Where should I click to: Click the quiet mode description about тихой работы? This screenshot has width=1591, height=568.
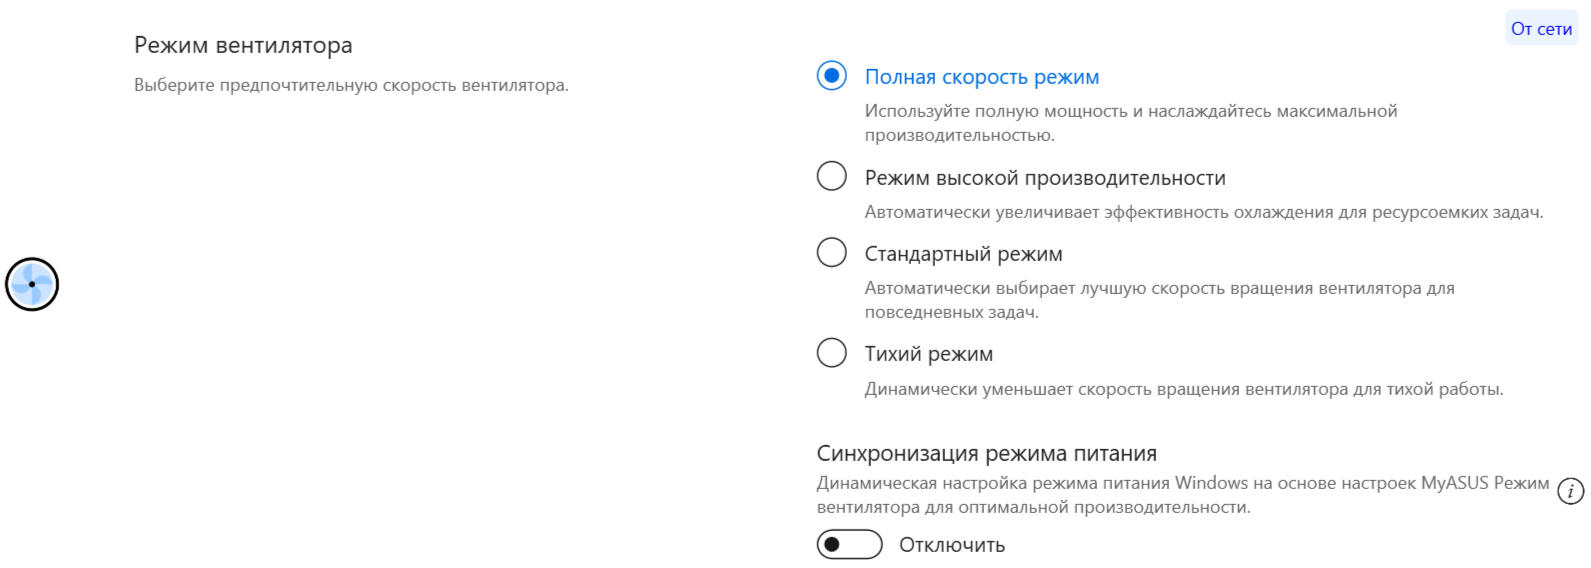pos(1183,389)
